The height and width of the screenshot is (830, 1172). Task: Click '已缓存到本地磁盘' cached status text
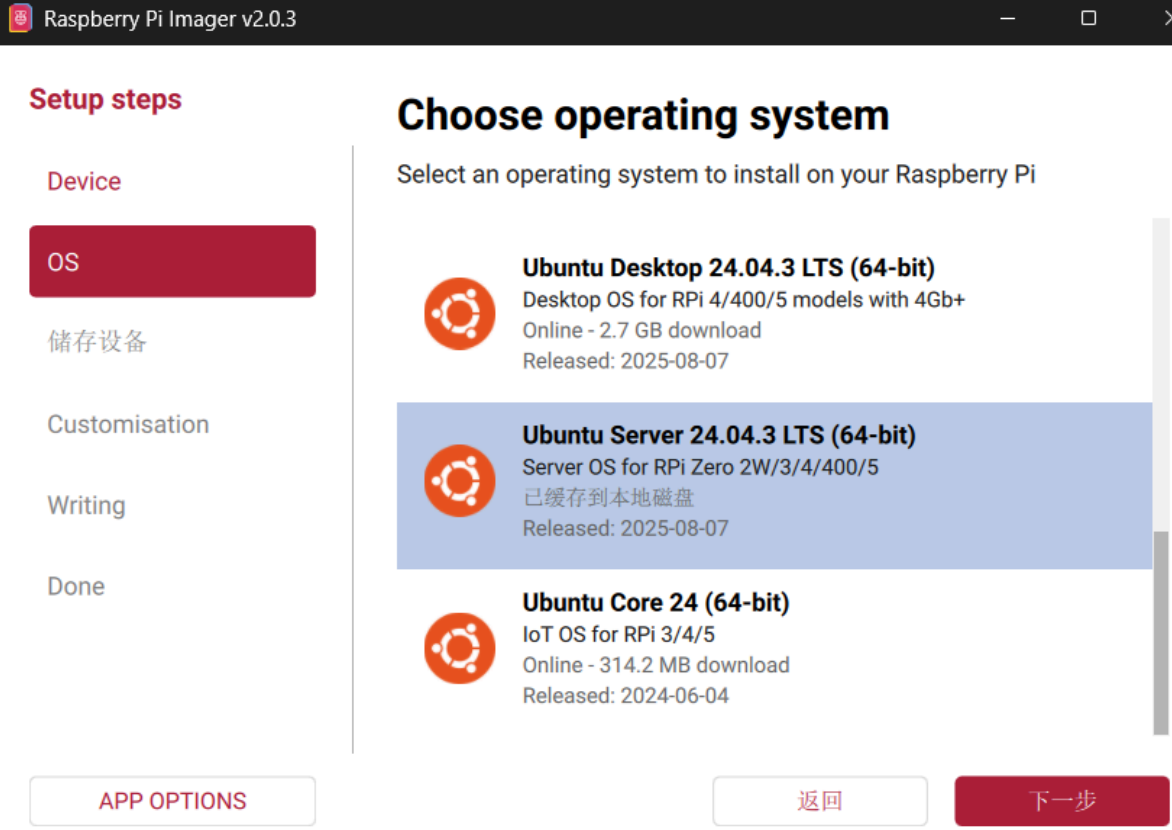(608, 498)
